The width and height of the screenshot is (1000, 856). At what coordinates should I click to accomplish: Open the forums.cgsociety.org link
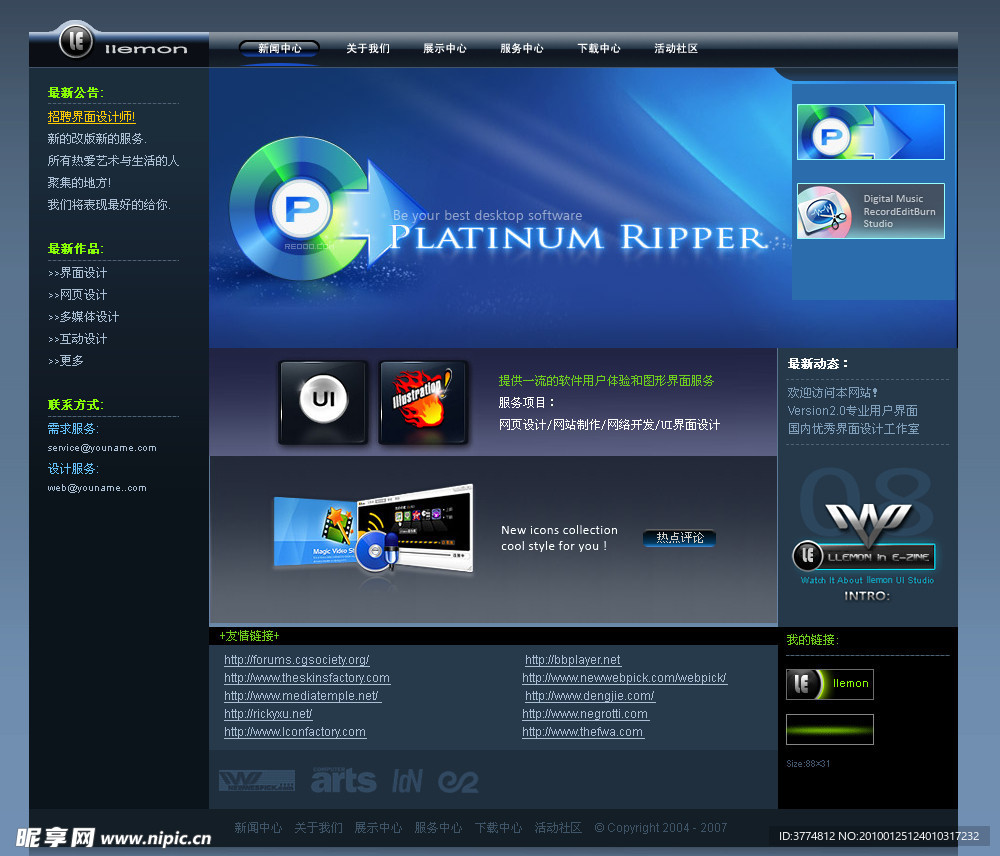tap(297, 660)
